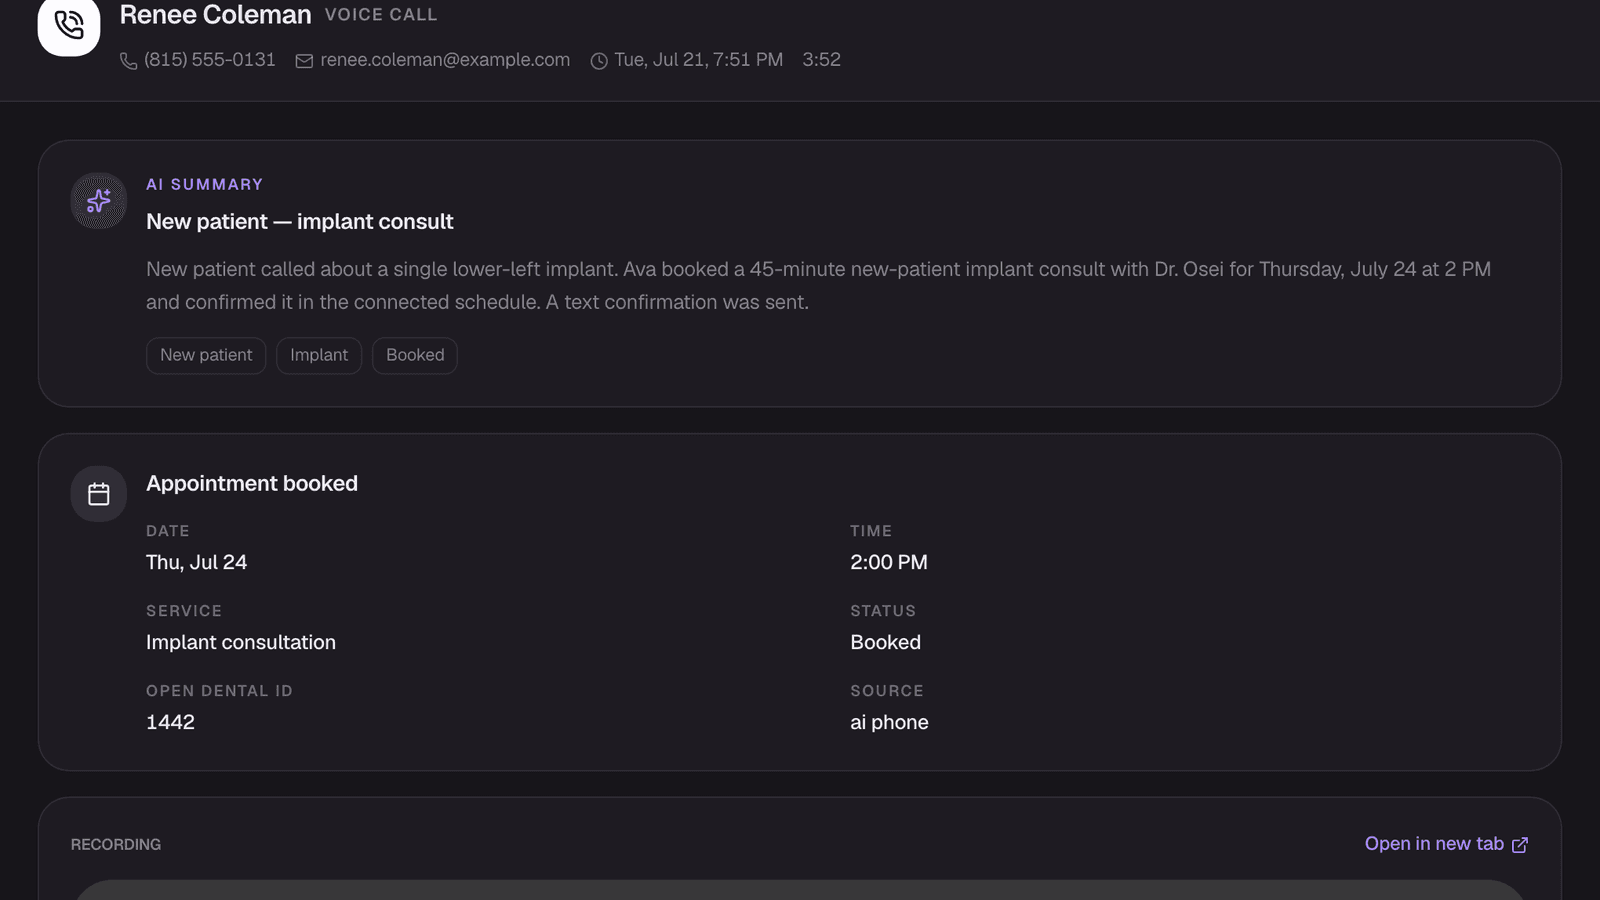Click the call timestamp Tue, Jul 21, 7:51 PM
The height and width of the screenshot is (900, 1600).
point(698,60)
